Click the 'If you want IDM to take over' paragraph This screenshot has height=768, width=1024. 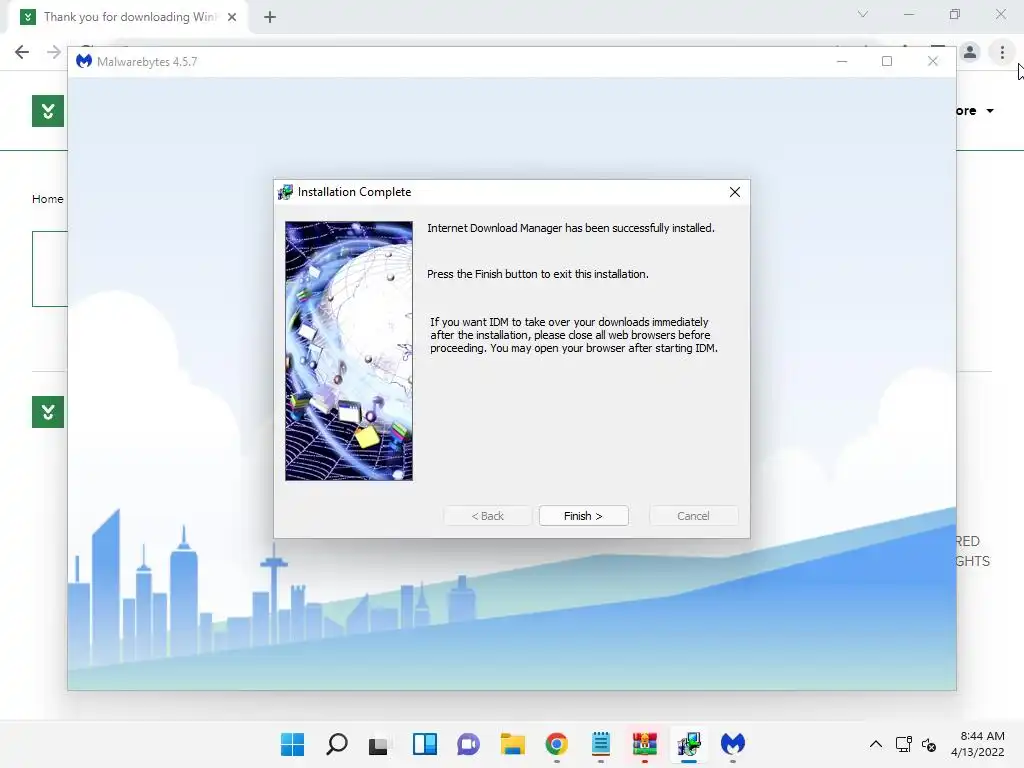click(573, 335)
